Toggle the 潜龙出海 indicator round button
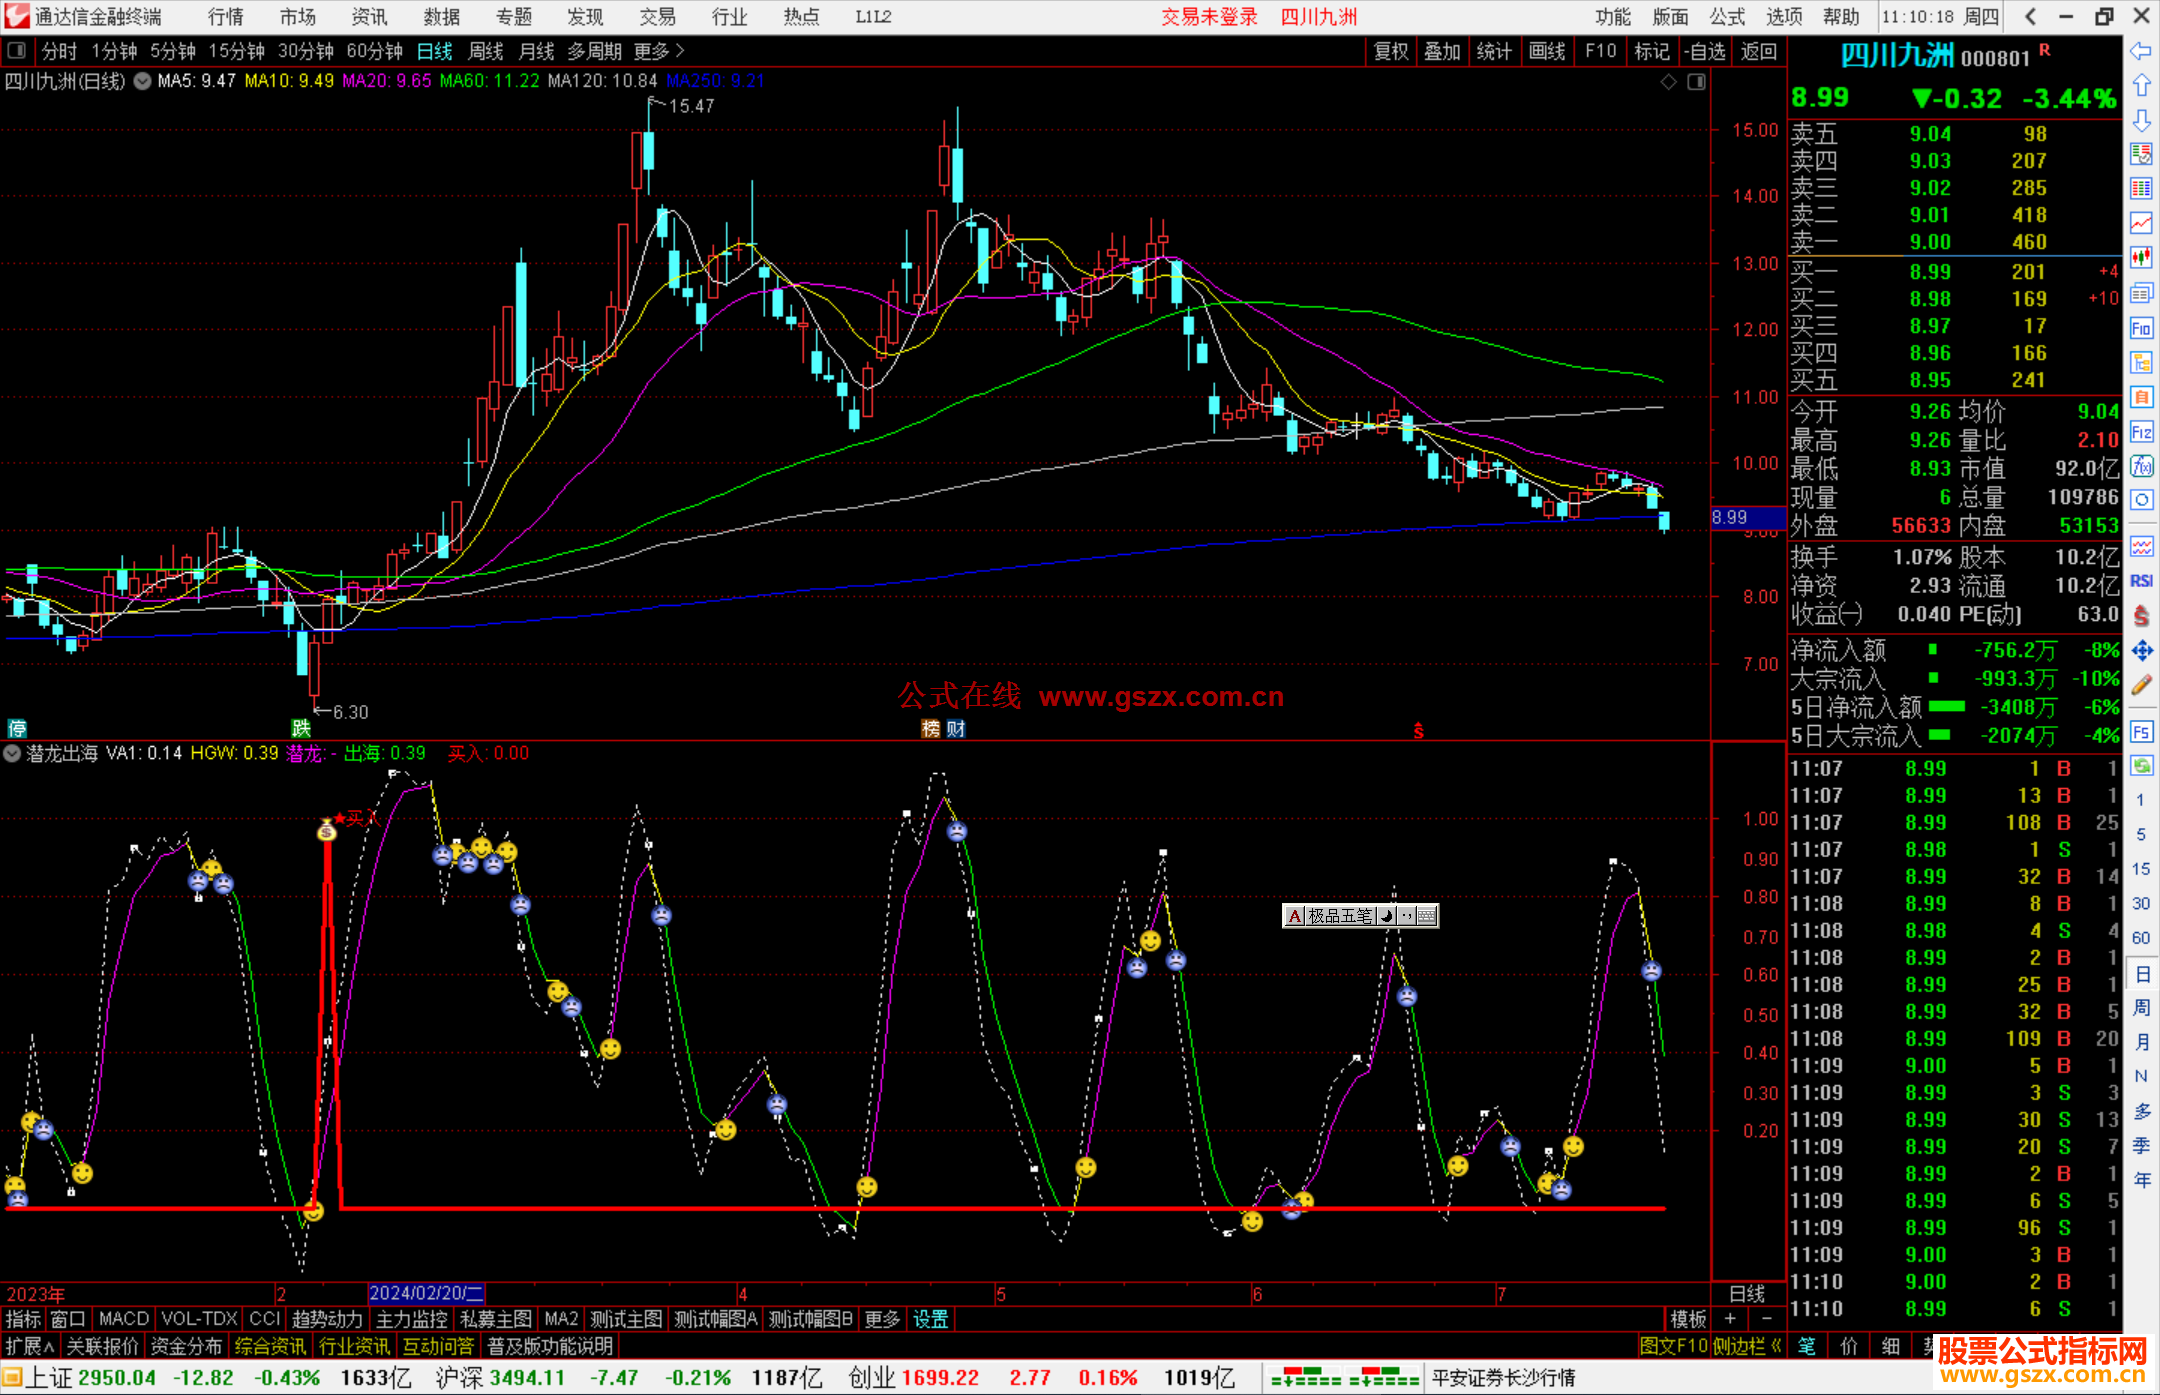This screenshot has width=2160, height=1395. point(12,754)
